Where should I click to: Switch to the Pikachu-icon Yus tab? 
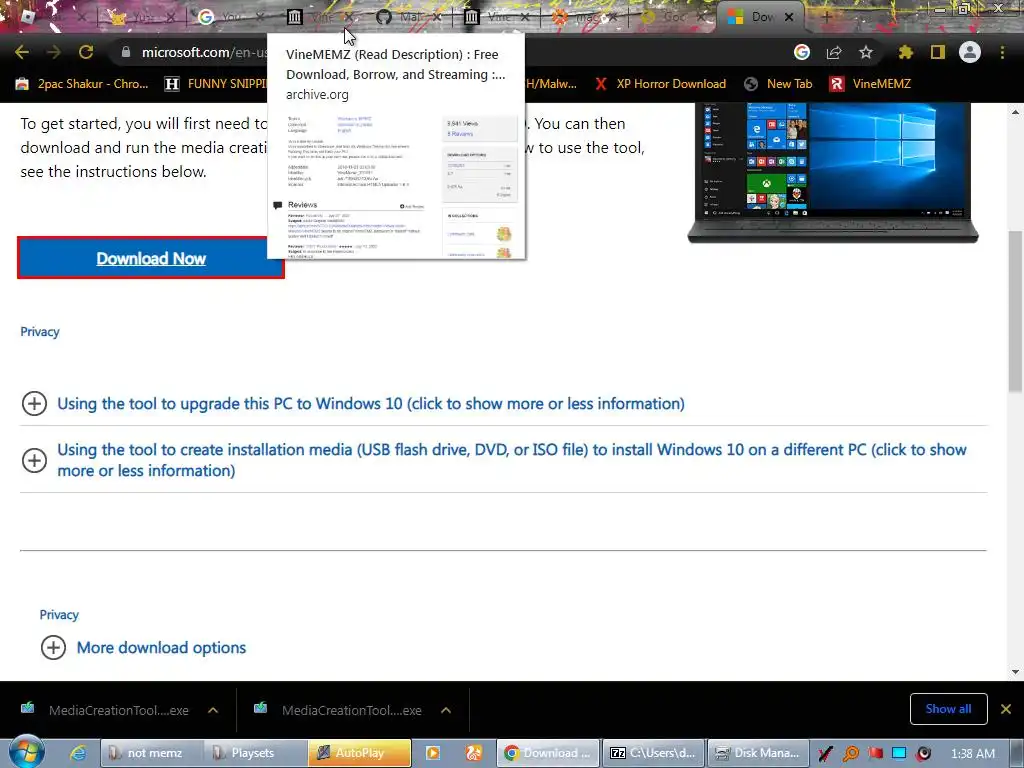coord(134,17)
